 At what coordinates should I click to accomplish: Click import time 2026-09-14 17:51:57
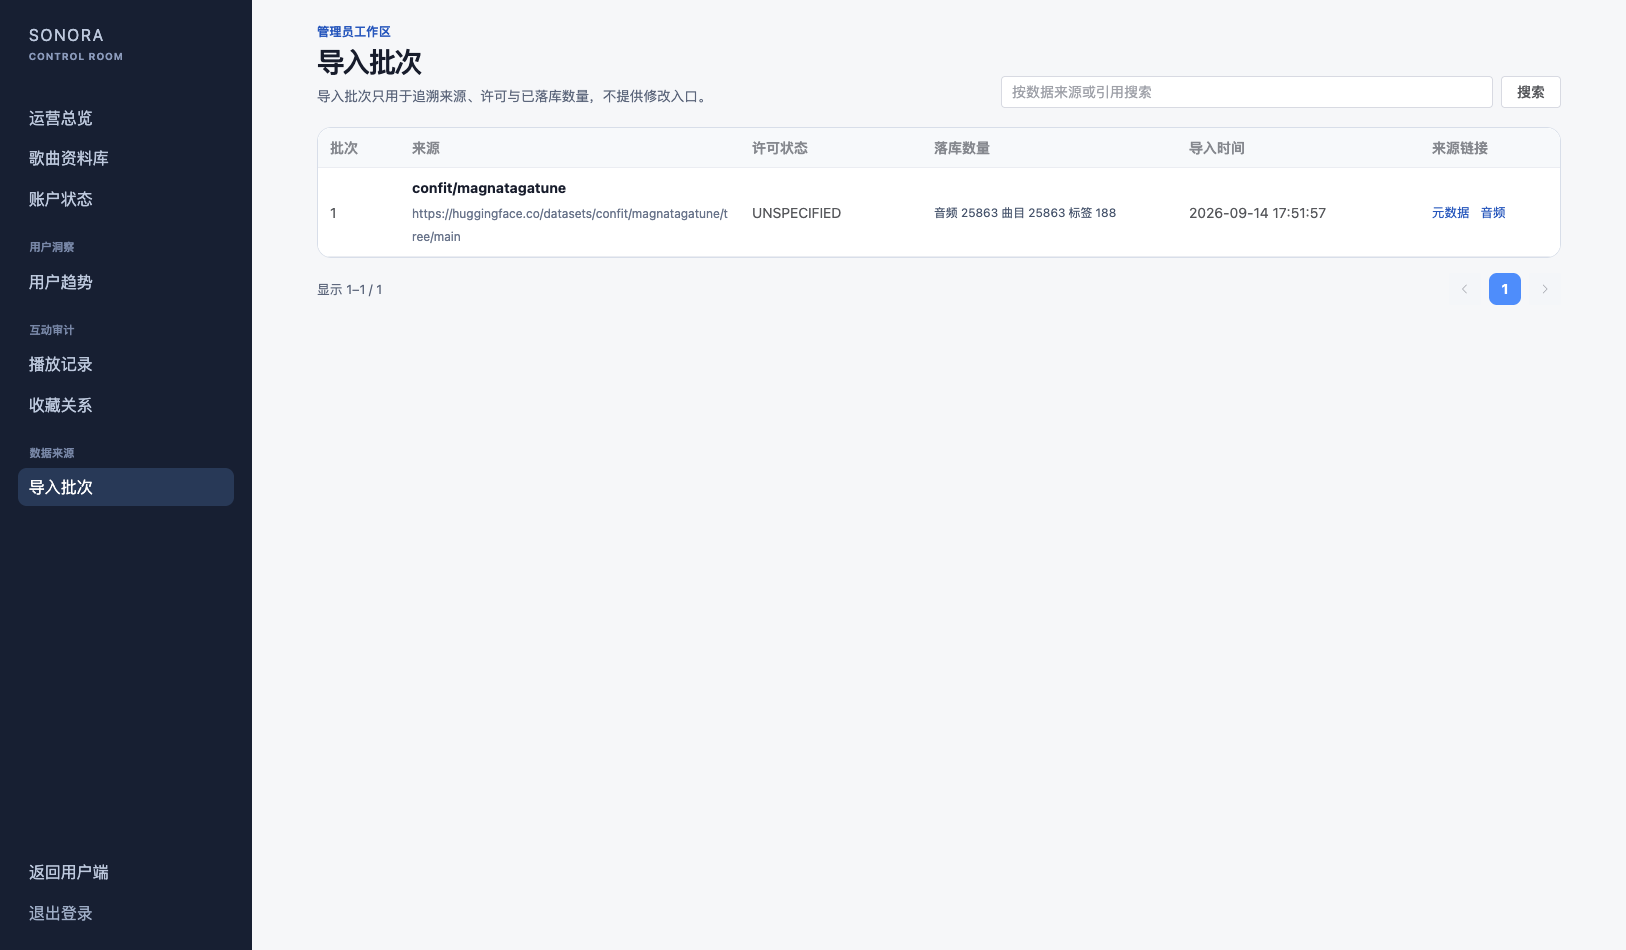1257,213
